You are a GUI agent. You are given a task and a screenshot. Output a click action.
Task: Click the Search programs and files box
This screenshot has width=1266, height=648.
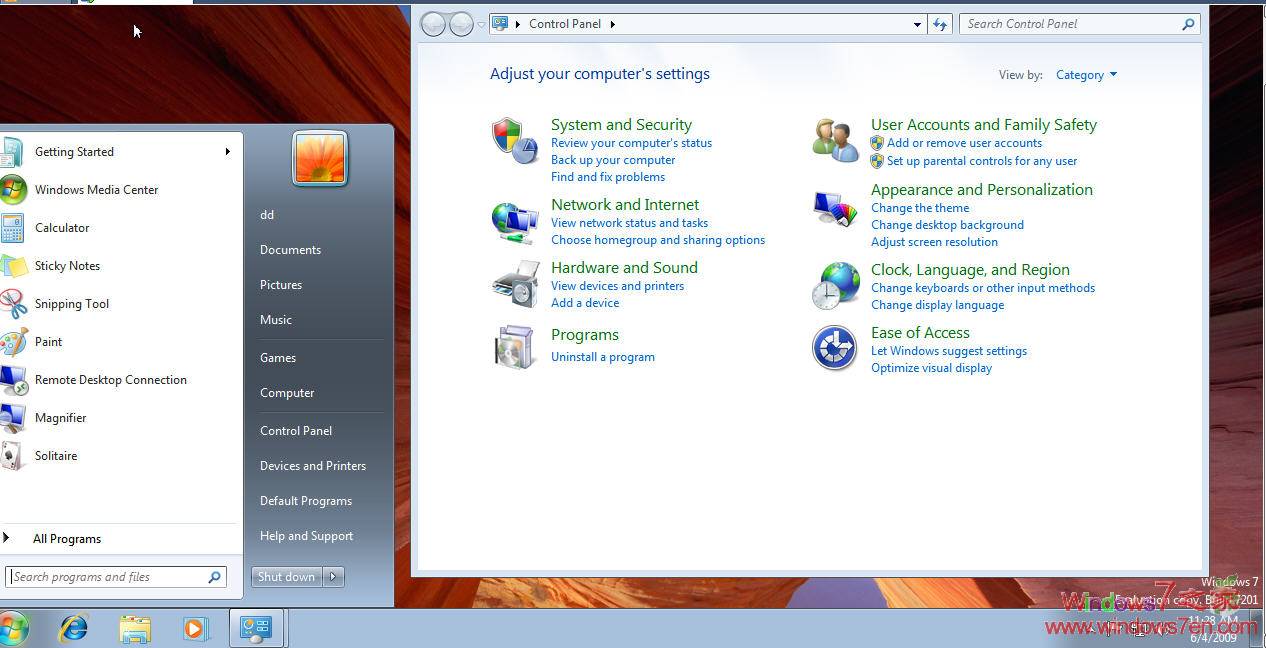coord(108,577)
